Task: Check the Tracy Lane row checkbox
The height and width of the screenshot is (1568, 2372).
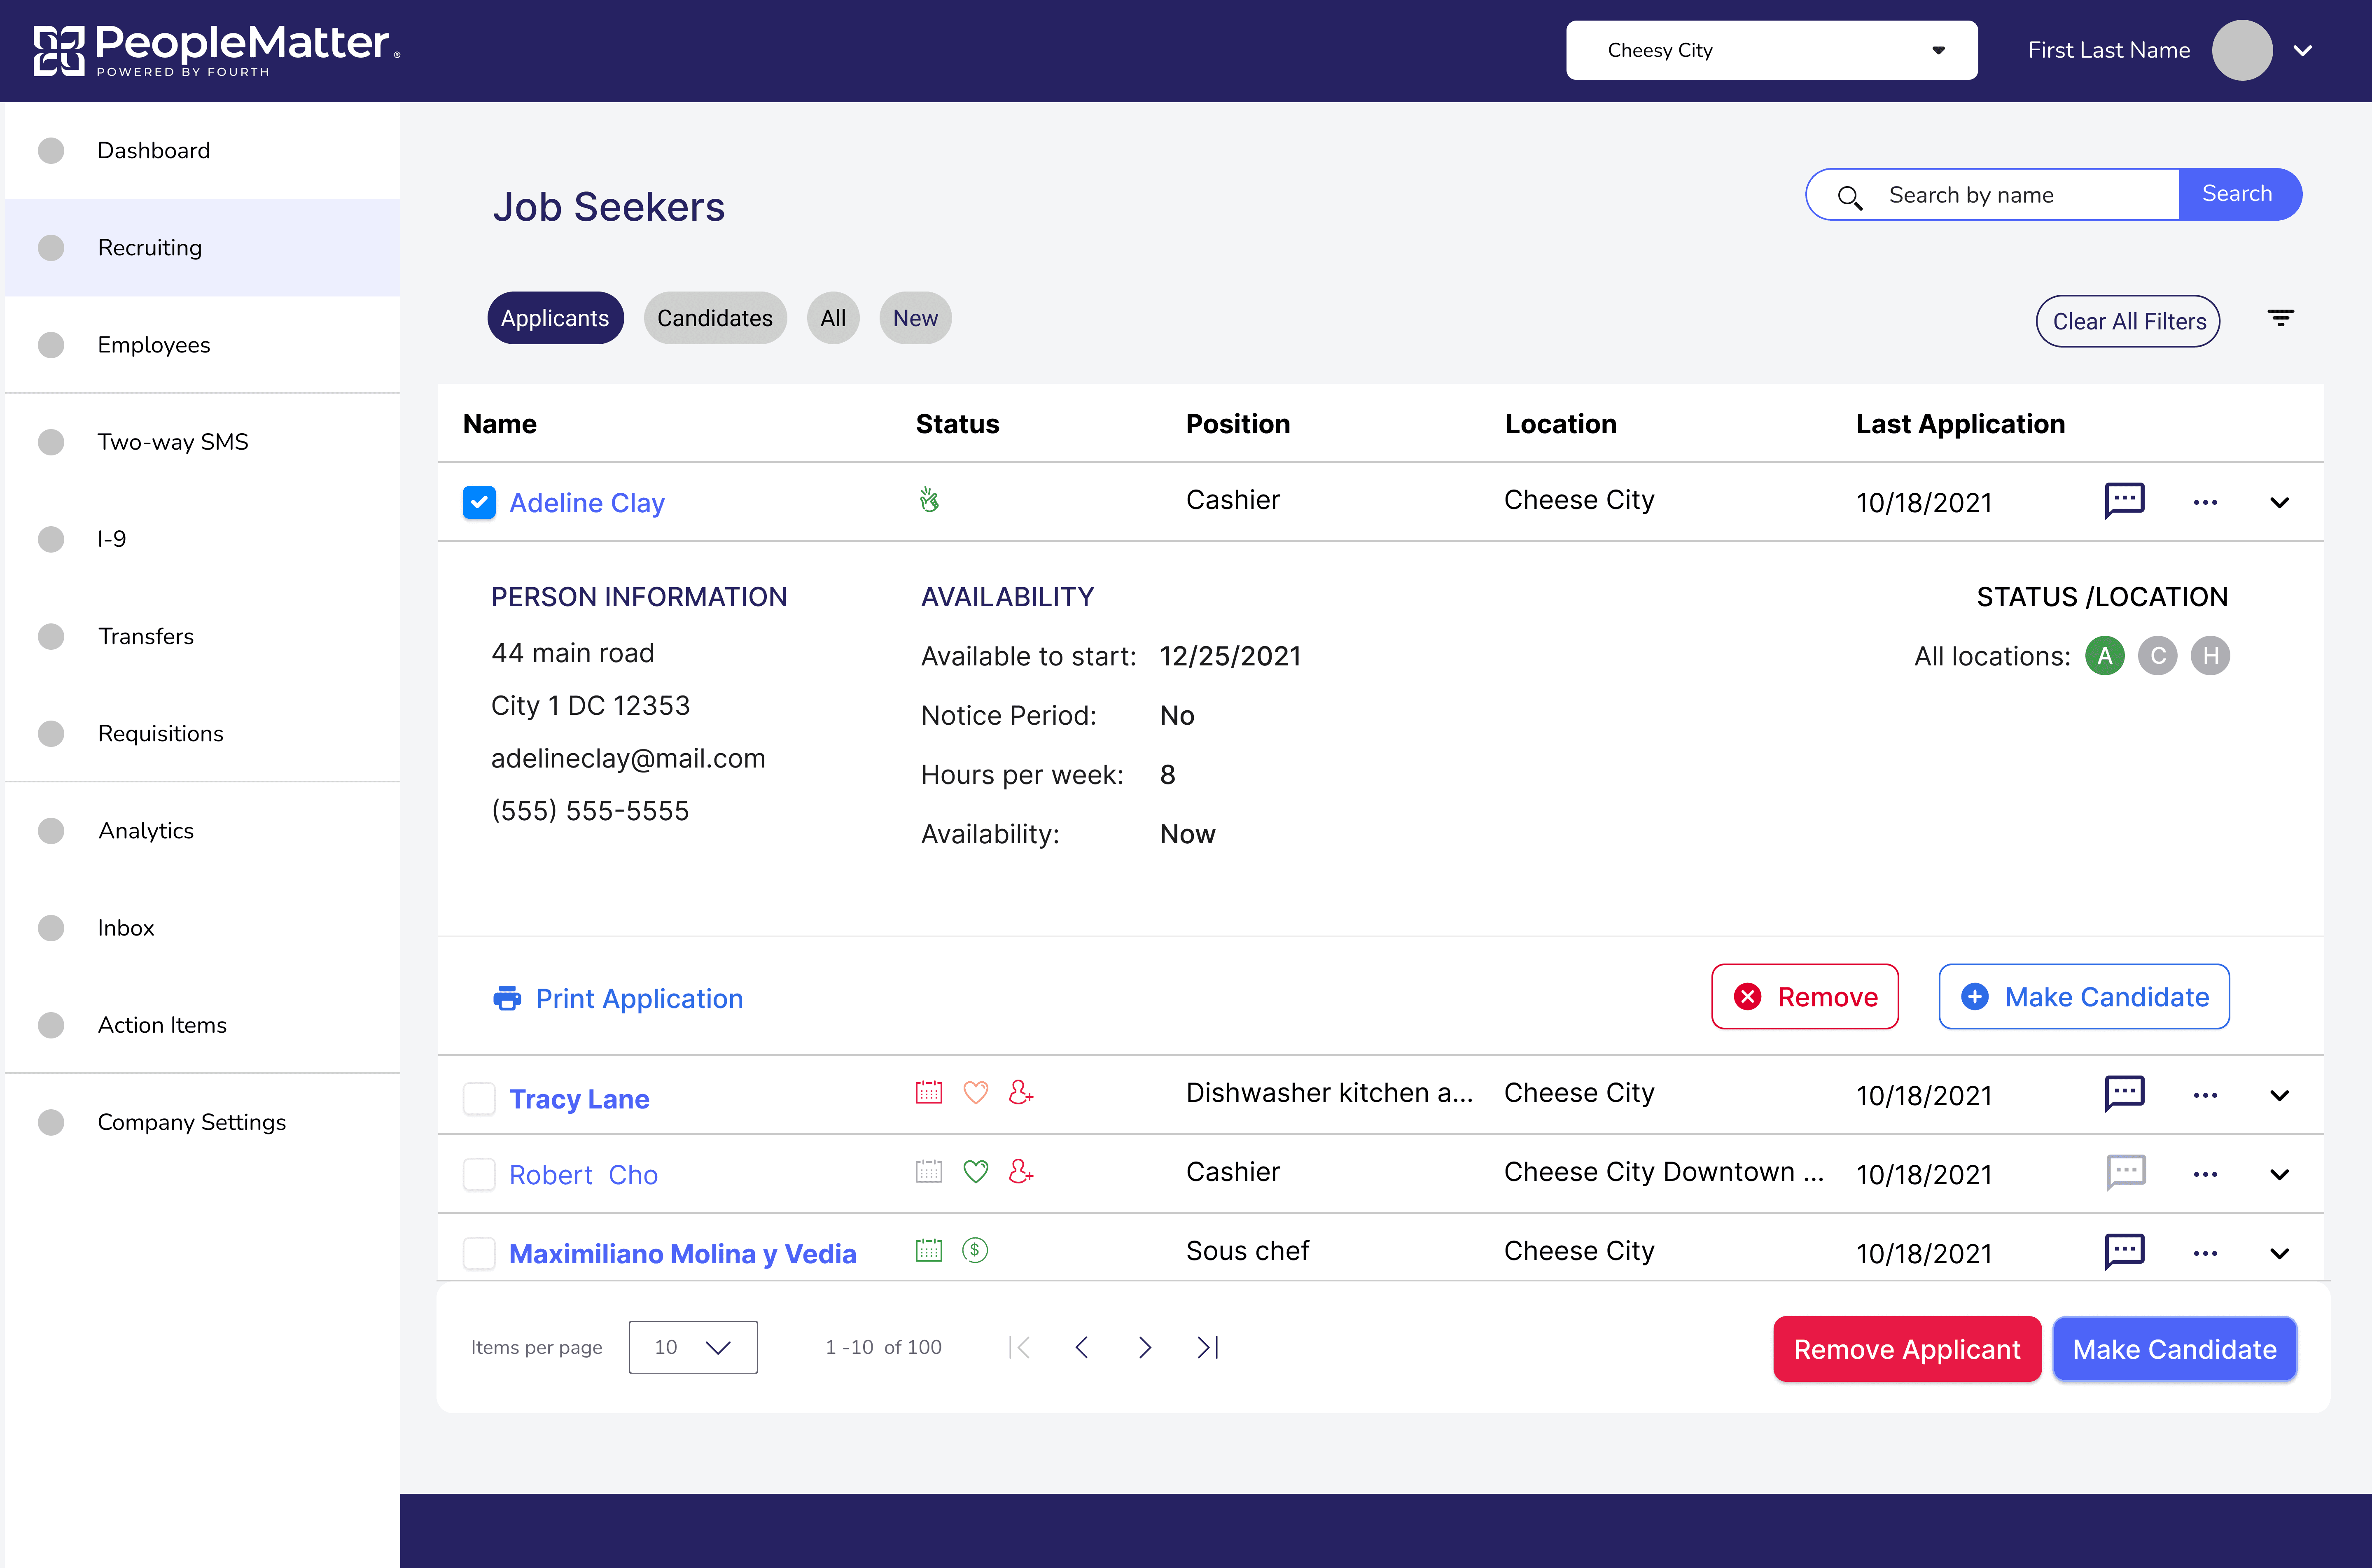Action: click(479, 1098)
